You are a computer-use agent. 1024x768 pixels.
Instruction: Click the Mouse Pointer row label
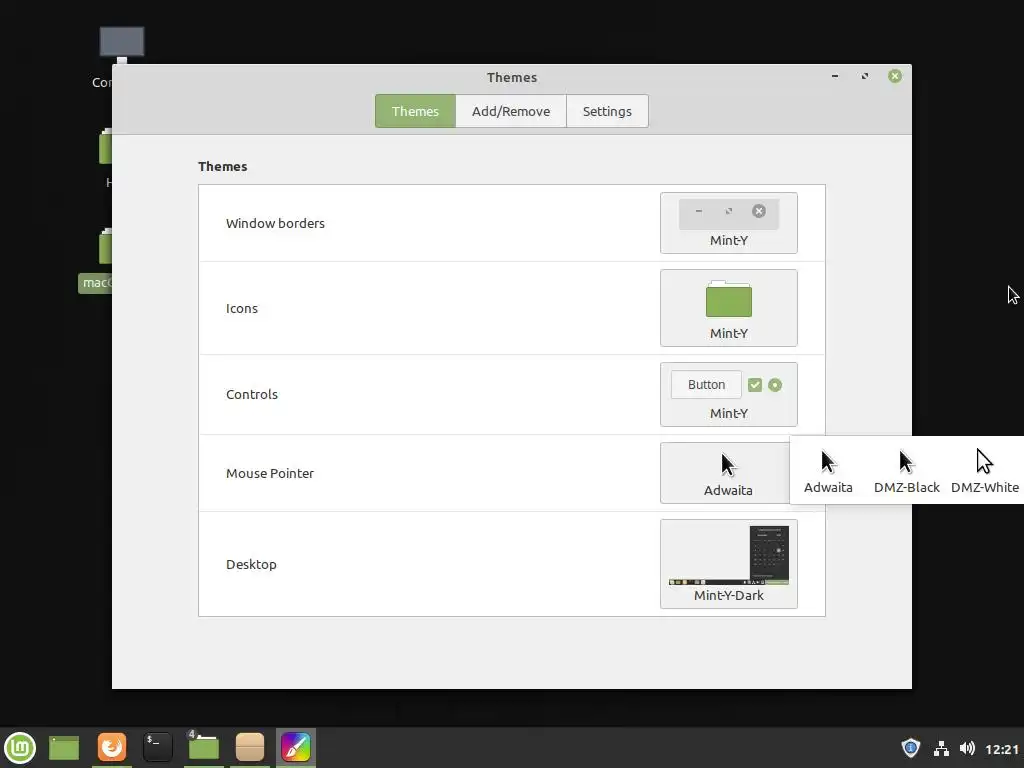point(270,473)
